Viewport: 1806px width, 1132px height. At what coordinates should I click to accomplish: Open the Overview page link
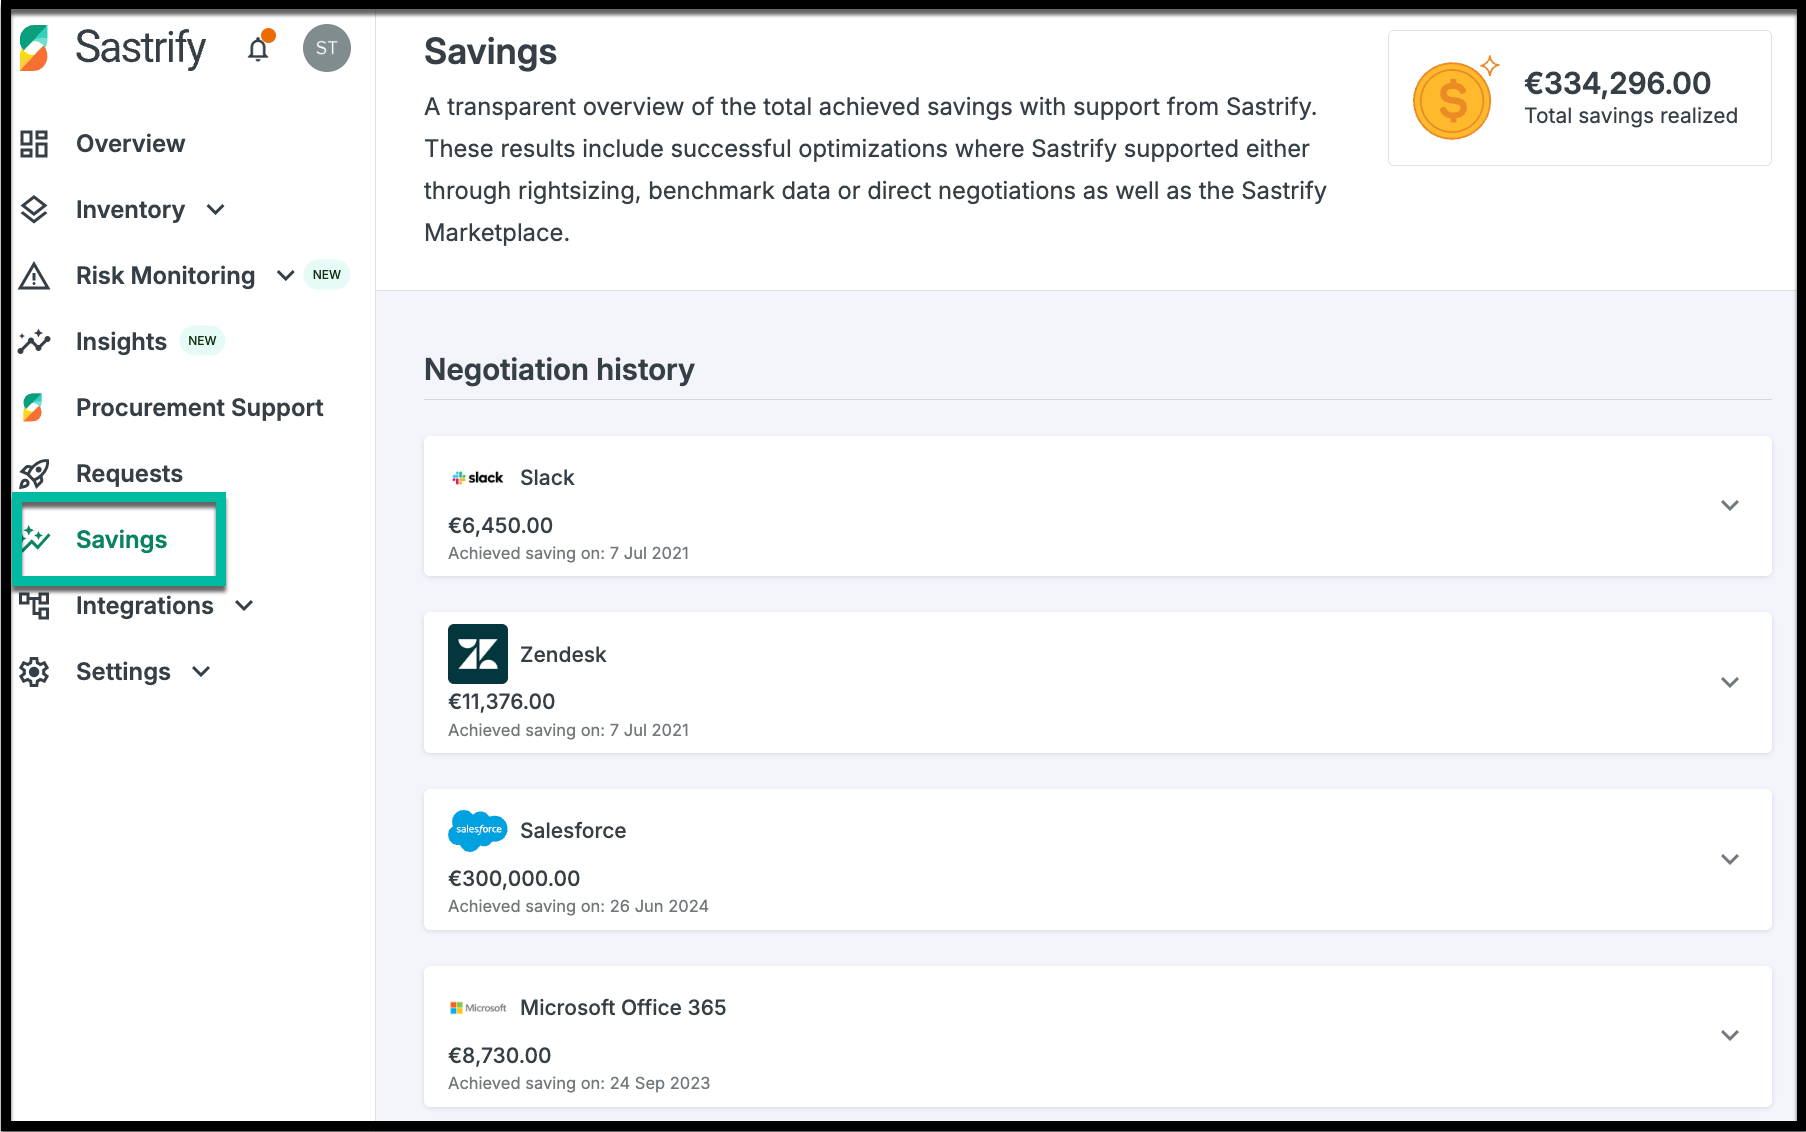130,144
